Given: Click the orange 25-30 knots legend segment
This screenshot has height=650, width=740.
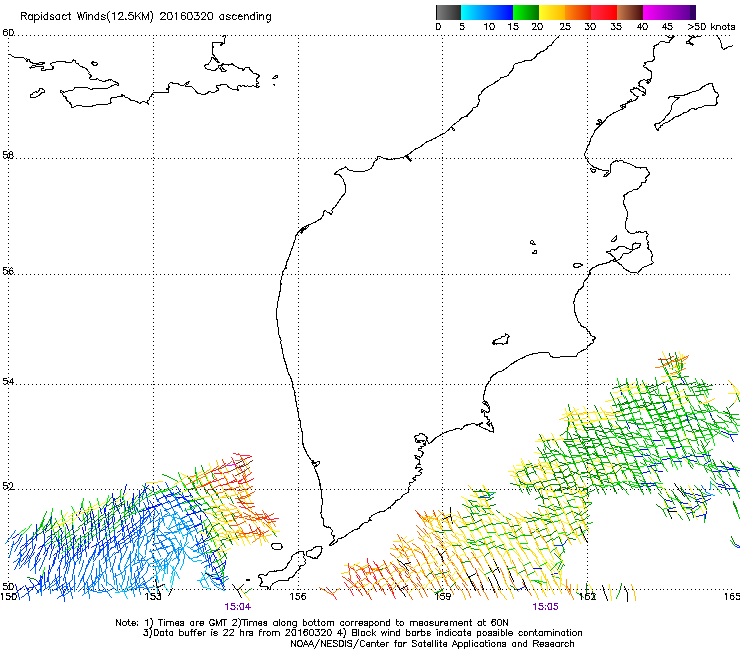Looking at the screenshot, I should click(x=578, y=12).
